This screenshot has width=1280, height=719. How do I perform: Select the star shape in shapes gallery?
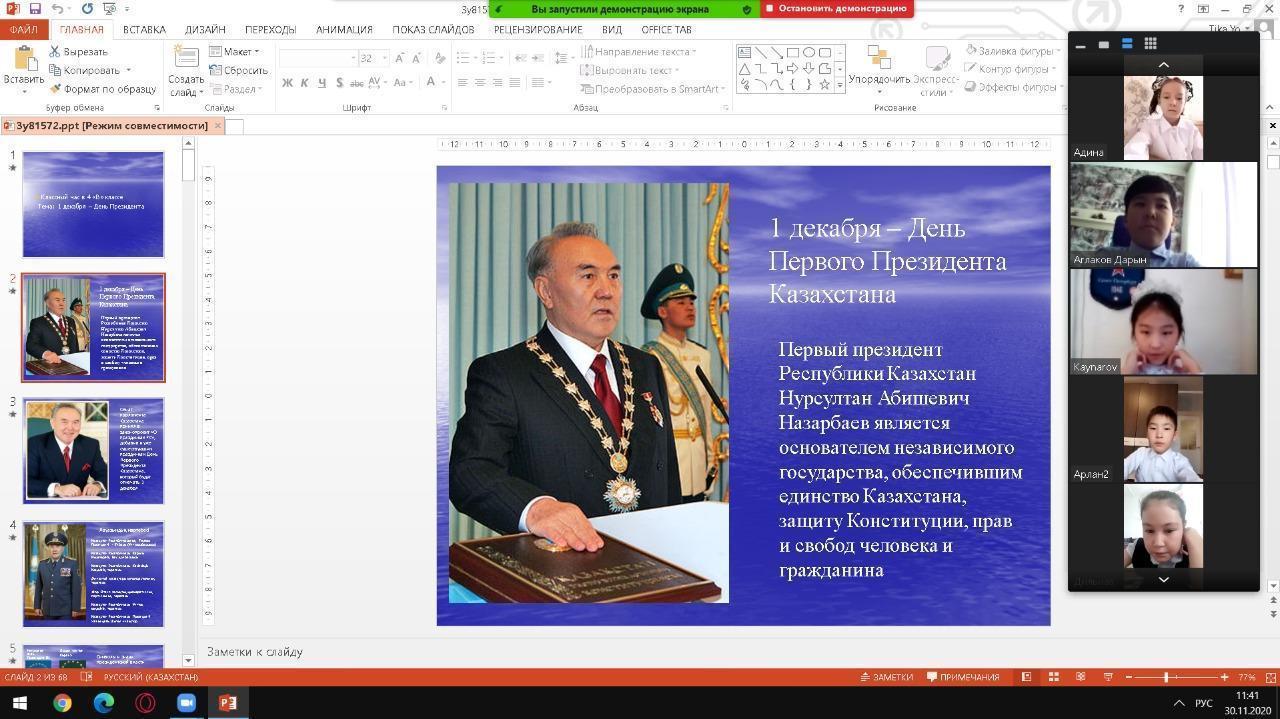tap(824, 85)
